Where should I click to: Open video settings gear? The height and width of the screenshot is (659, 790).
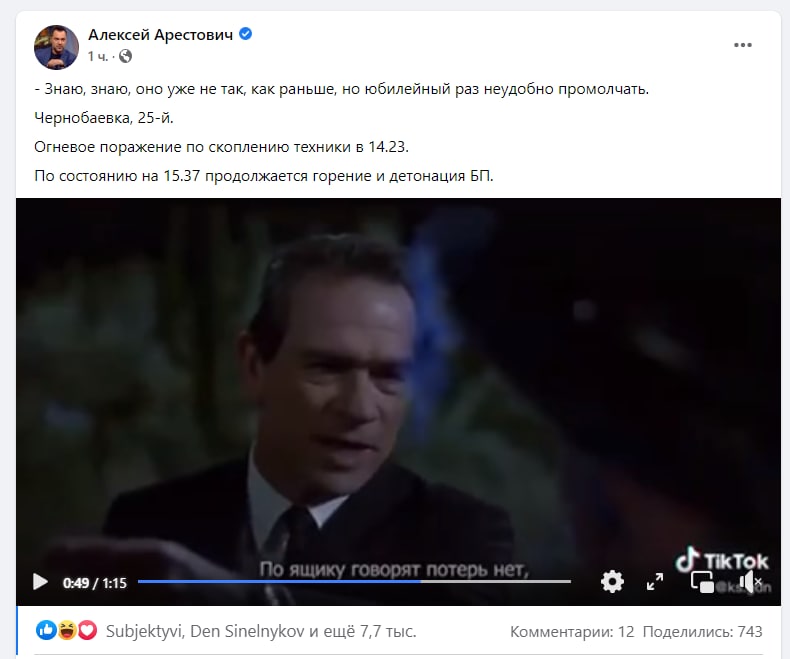point(612,581)
